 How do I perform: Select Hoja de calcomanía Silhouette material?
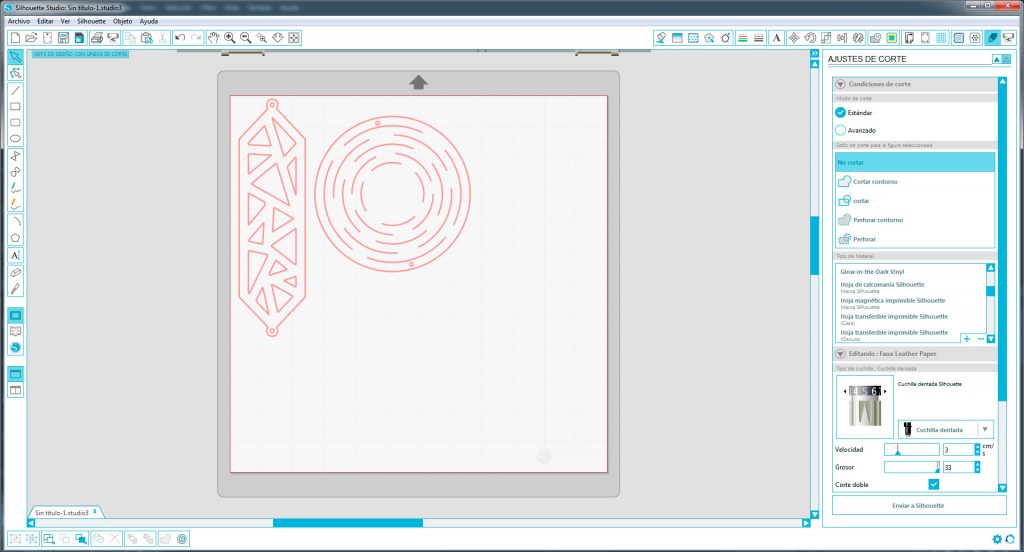coord(882,284)
